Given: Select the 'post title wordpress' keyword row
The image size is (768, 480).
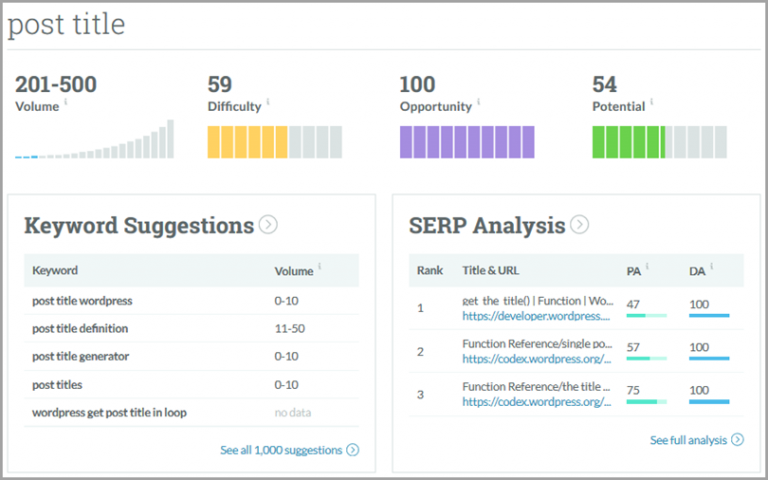Looking at the screenshot, I should click(82, 300).
